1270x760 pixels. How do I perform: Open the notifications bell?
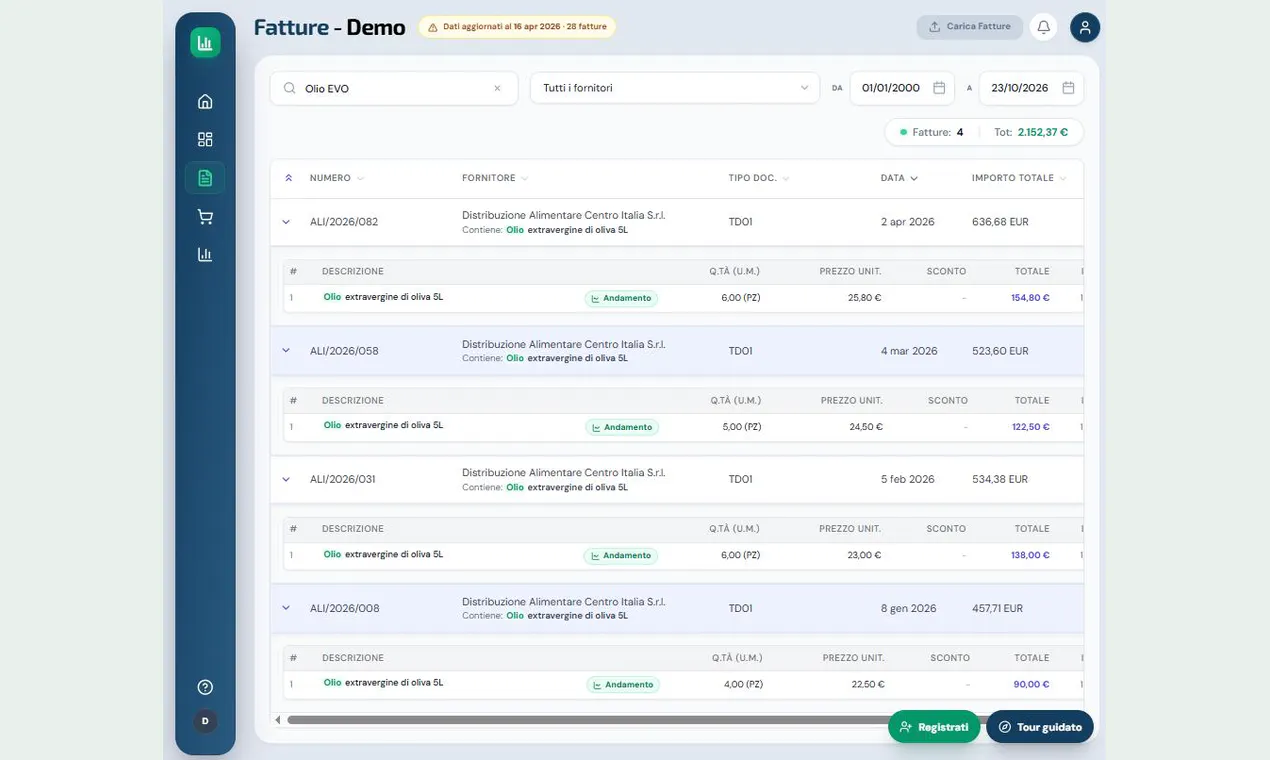coord(1044,27)
